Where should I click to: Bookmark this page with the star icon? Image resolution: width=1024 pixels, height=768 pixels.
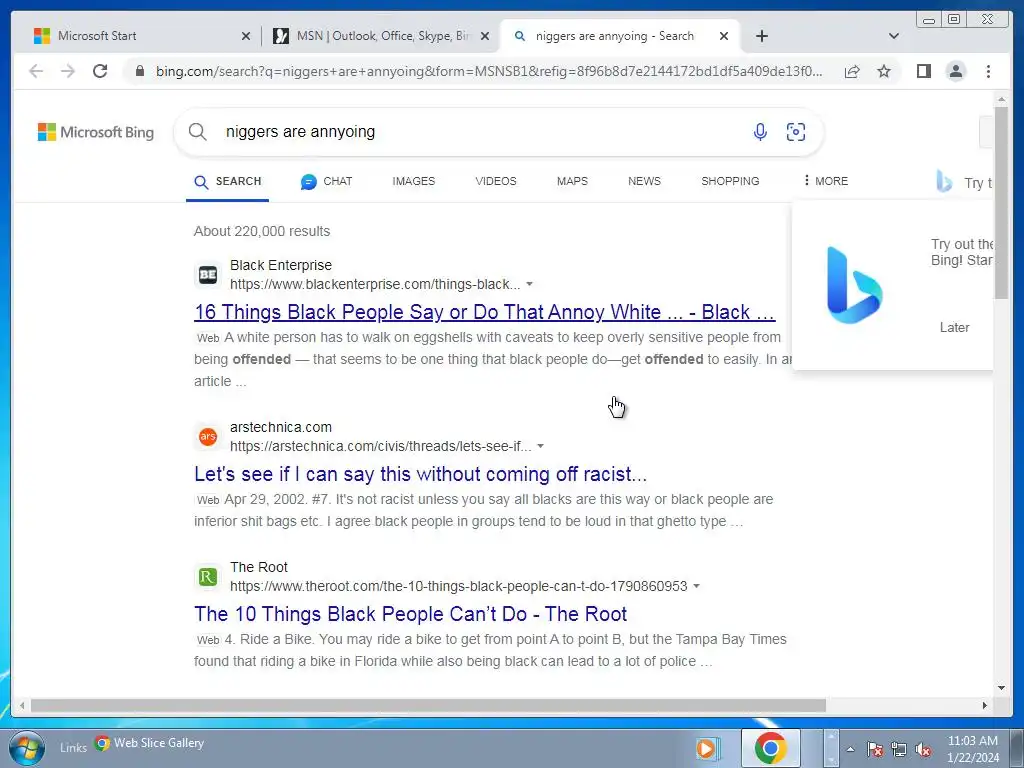click(x=884, y=71)
